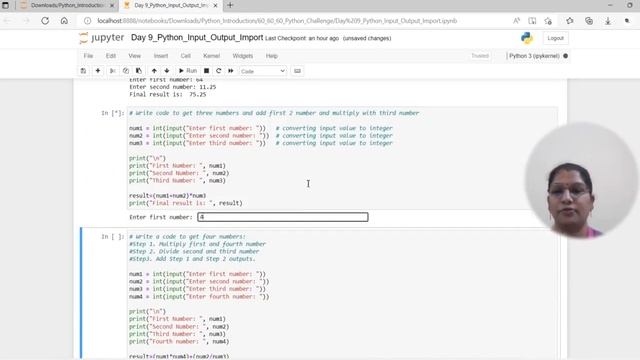
Task: Paste cells below icon in the toolbar
Action: [139, 71]
